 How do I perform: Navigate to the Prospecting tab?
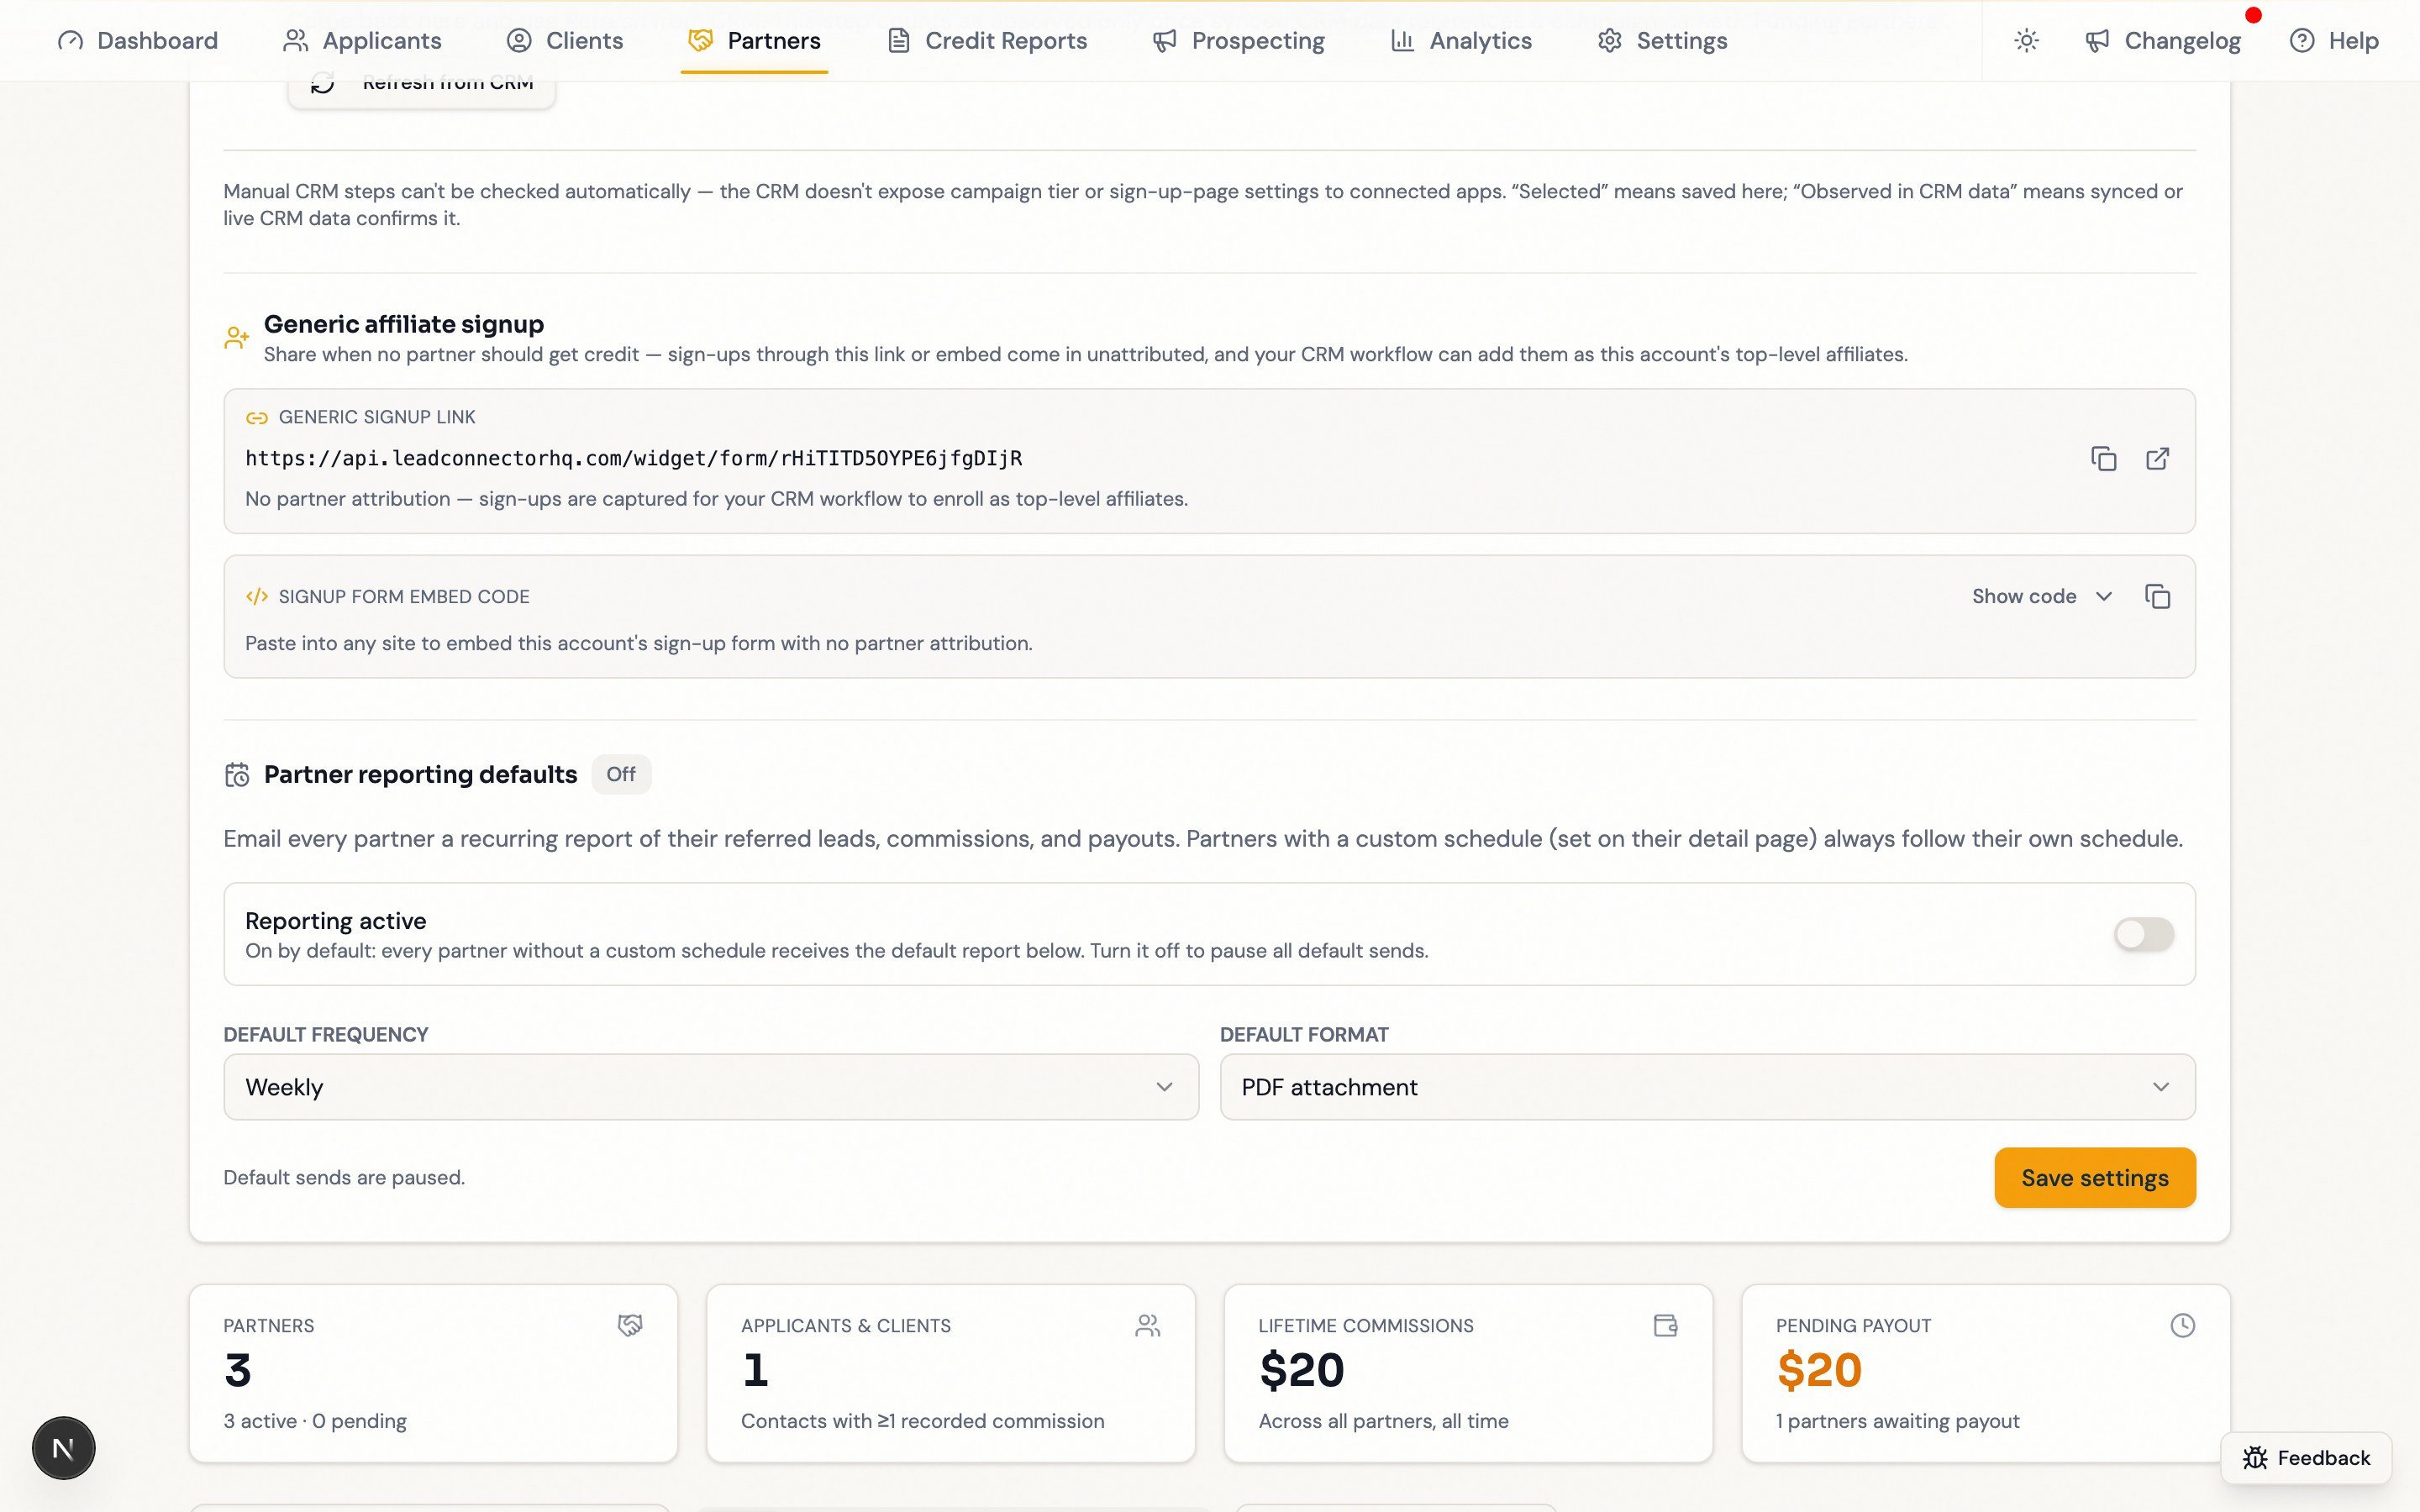point(1238,40)
